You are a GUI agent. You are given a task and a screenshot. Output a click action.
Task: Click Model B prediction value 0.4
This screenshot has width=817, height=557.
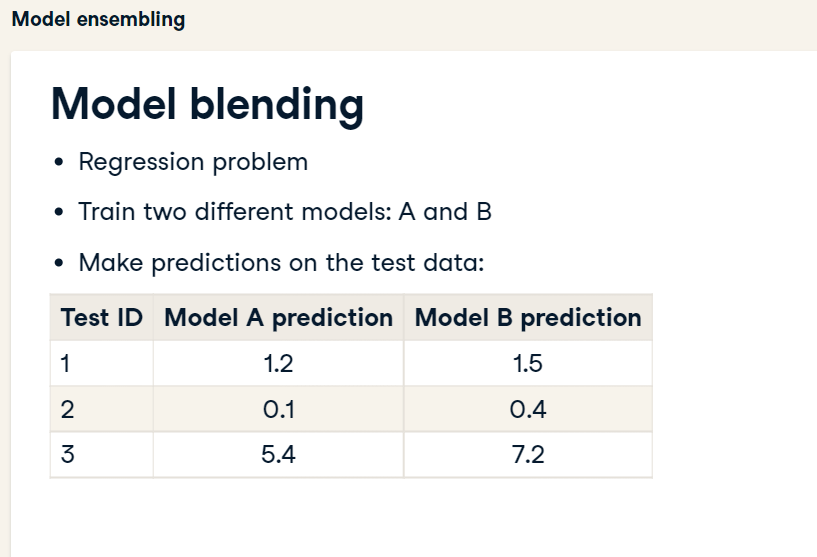click(528, 409)
